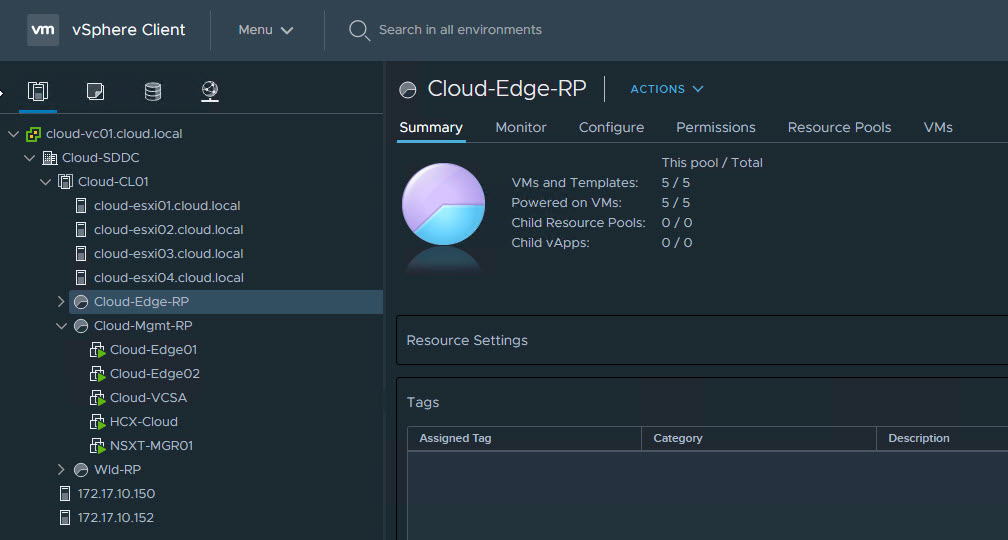
Task: Click the VMware vm logo
Action: pyautogui.click(x=43, y=30)
